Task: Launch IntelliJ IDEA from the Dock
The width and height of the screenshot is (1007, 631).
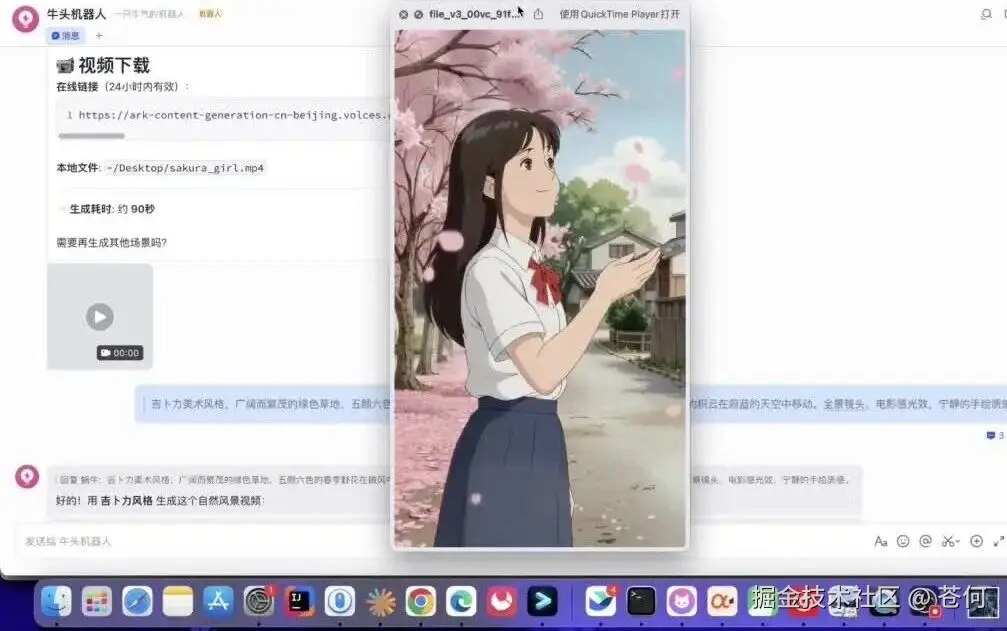Action: (299, 602)
